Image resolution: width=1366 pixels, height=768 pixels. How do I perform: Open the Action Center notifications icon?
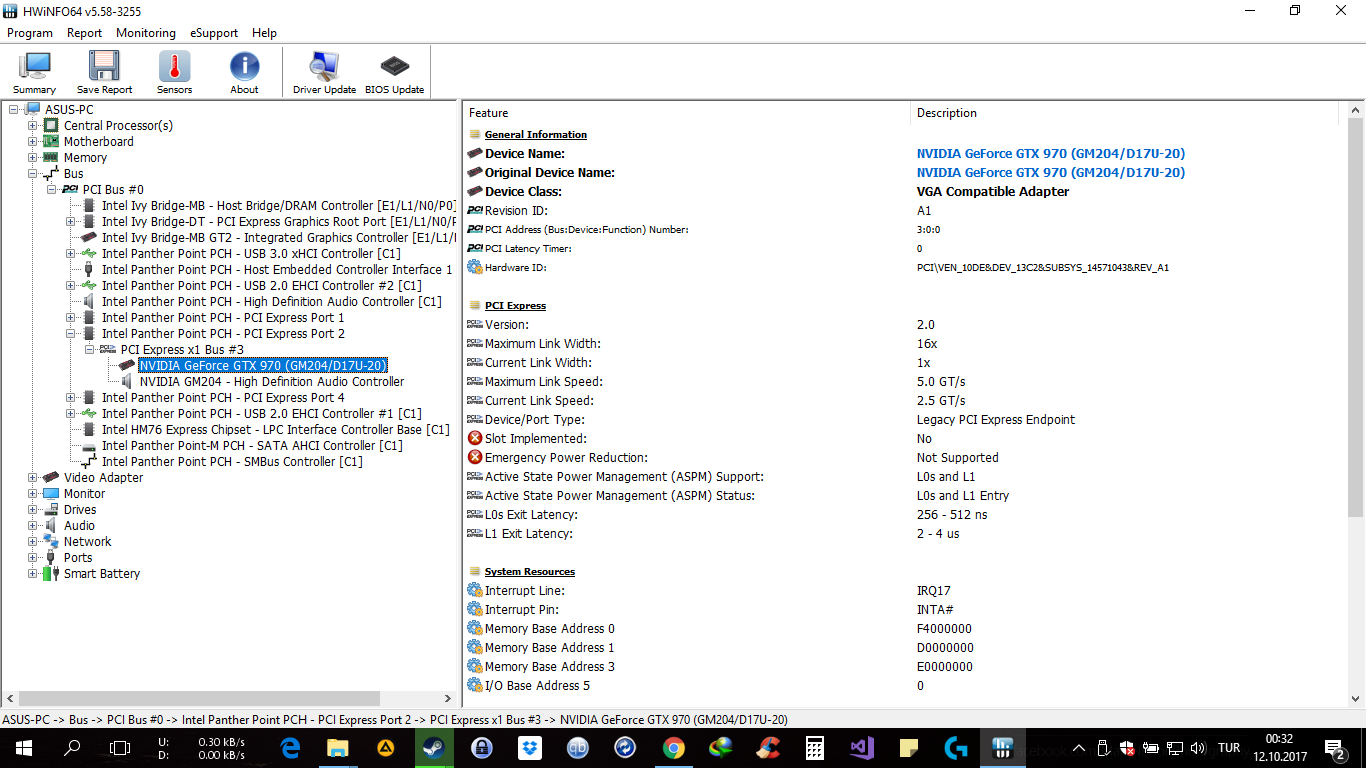pos(1336,748)
